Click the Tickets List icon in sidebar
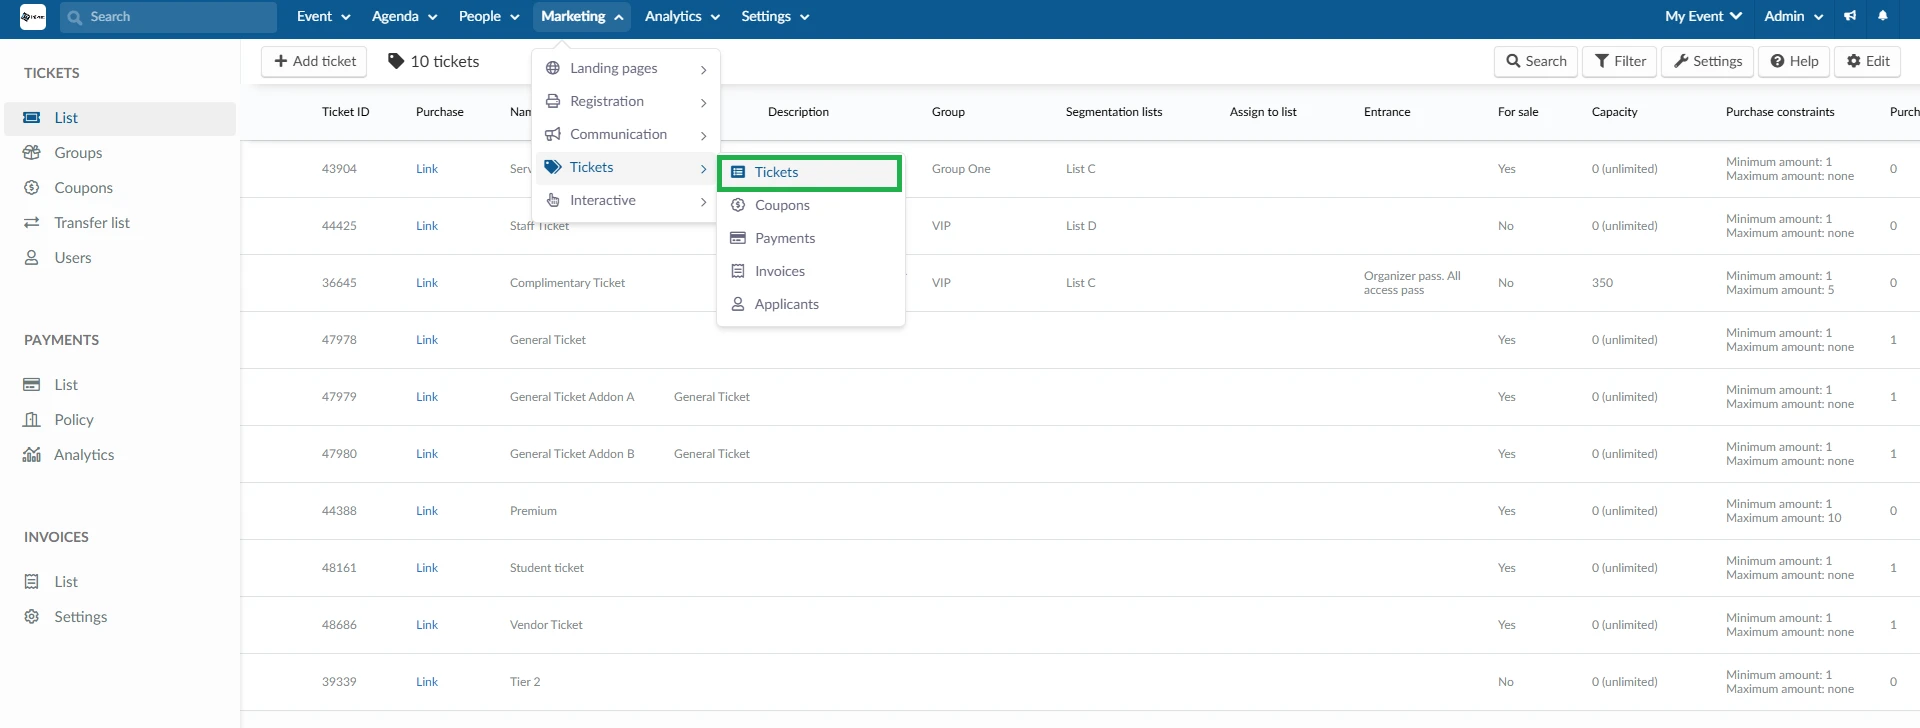Image resolution: width=1920 pixels, height=728 pixels. point(32,117)
